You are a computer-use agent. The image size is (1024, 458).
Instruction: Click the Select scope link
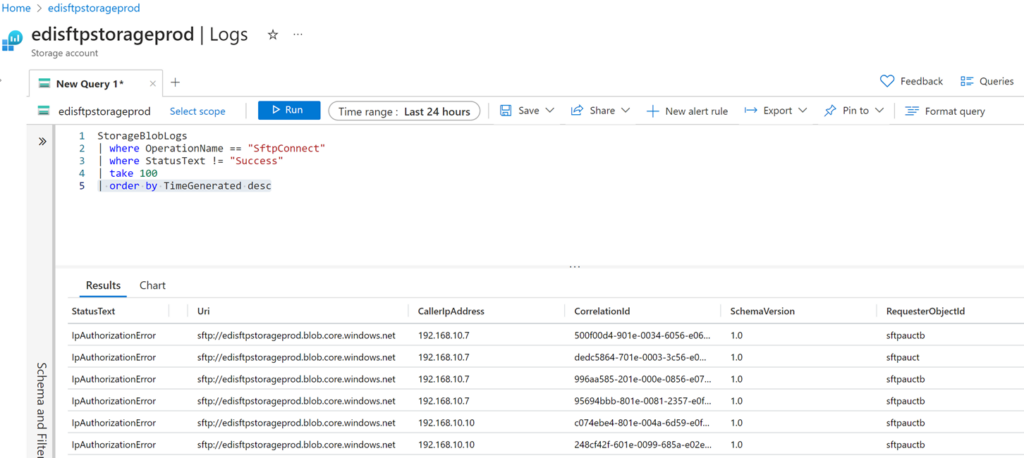[x=197, y=111]
